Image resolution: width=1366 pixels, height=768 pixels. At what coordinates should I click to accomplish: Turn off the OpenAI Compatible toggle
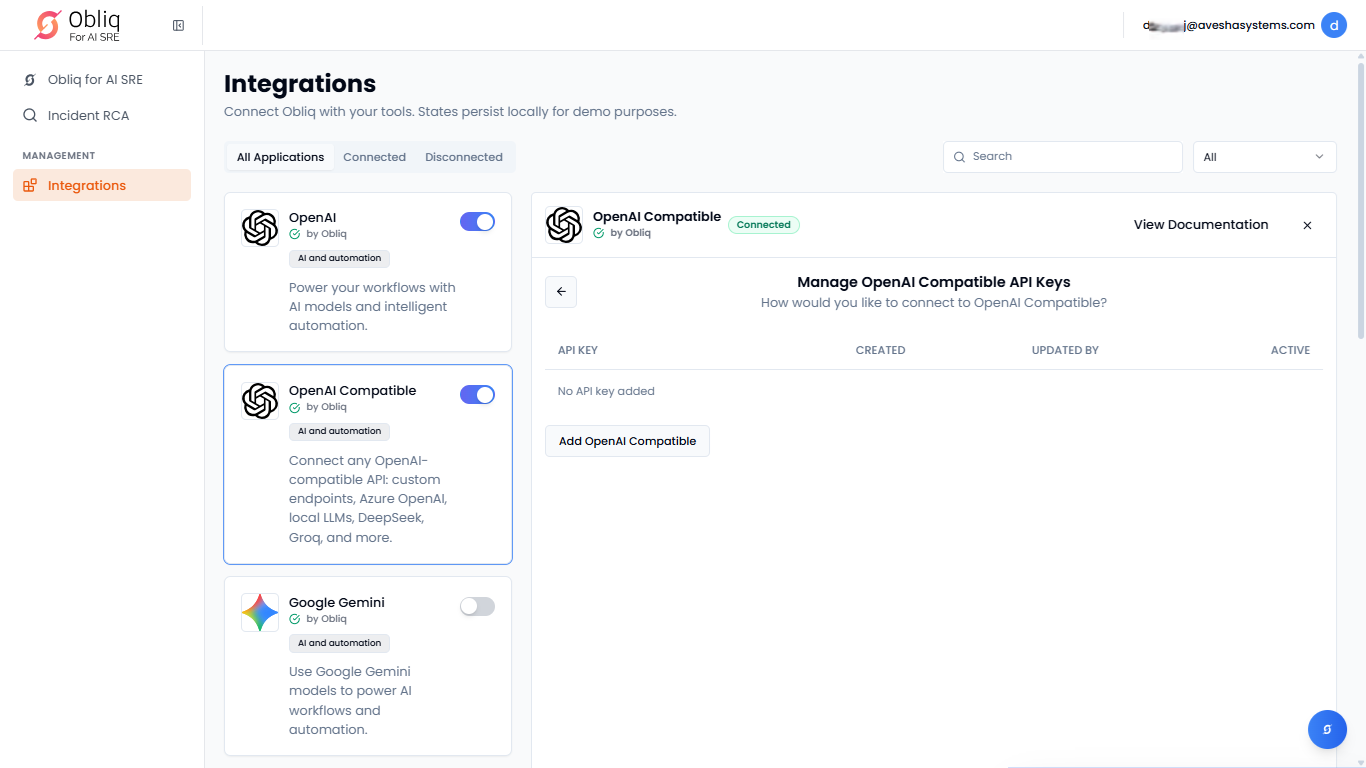pyautogui.click(x=477, y=395)
